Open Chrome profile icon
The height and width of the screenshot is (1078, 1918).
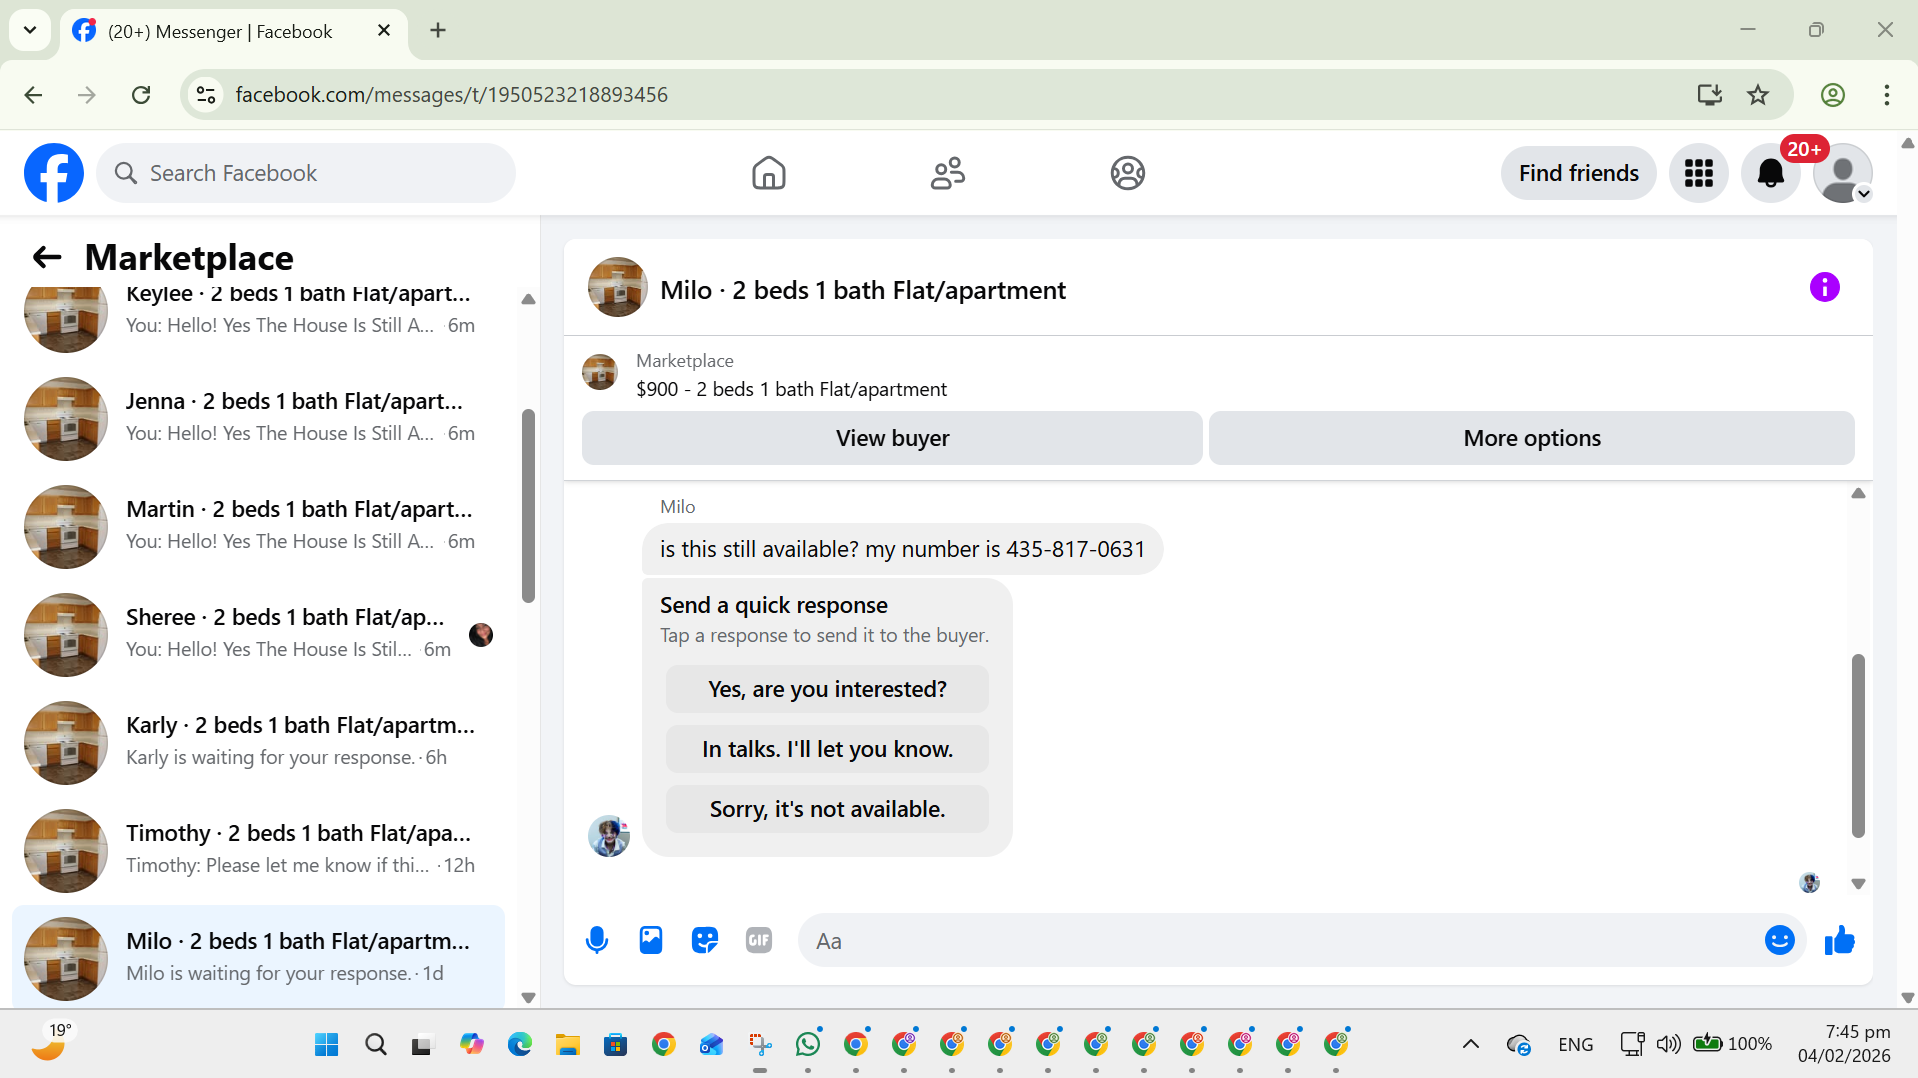click(x=1832, y=95)
